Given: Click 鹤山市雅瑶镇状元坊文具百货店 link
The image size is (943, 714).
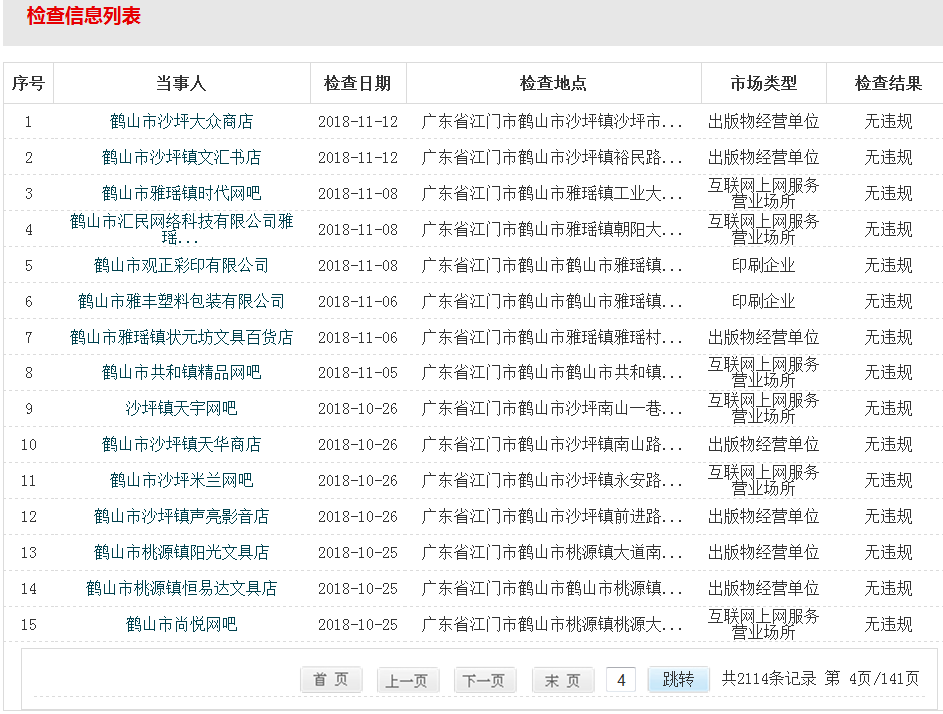Looking at the screenshot, I should [181, 337].
